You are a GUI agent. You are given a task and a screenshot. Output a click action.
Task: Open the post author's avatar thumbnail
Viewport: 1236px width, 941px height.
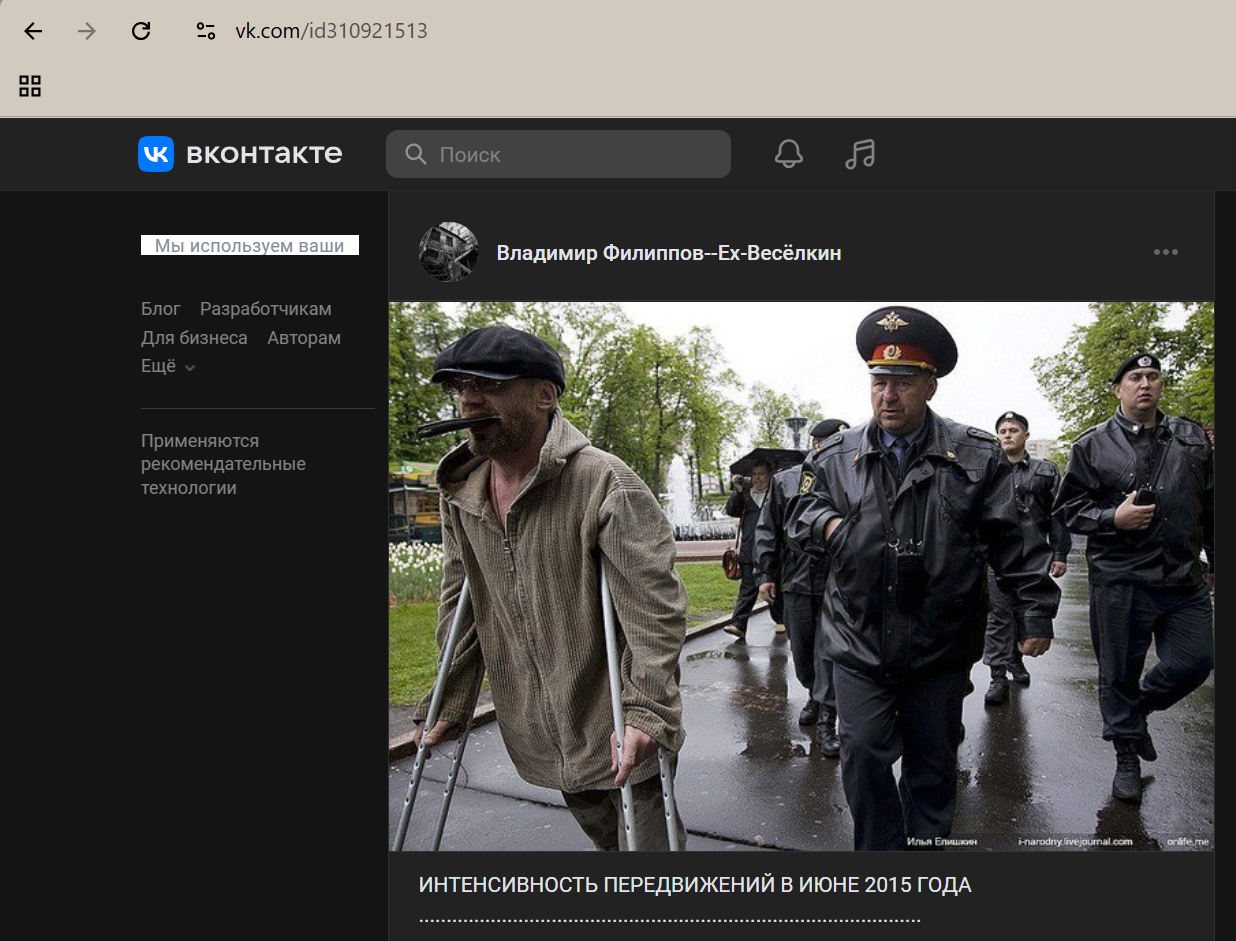pyautogui.click(x=448, y=252)
